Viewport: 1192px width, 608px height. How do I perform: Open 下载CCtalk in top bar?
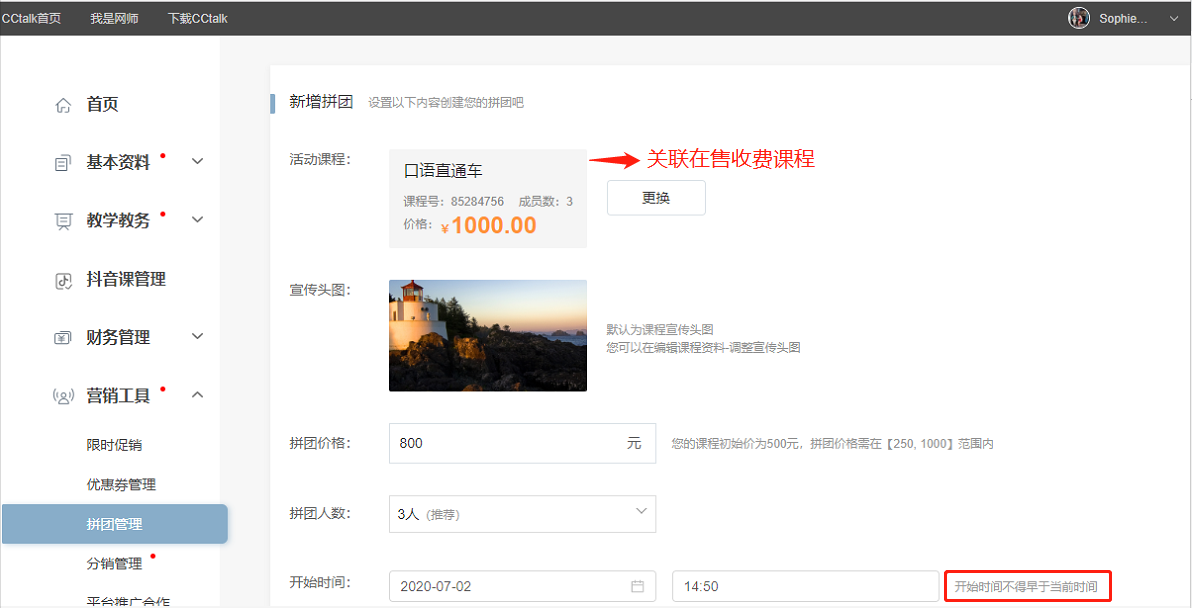198,18
